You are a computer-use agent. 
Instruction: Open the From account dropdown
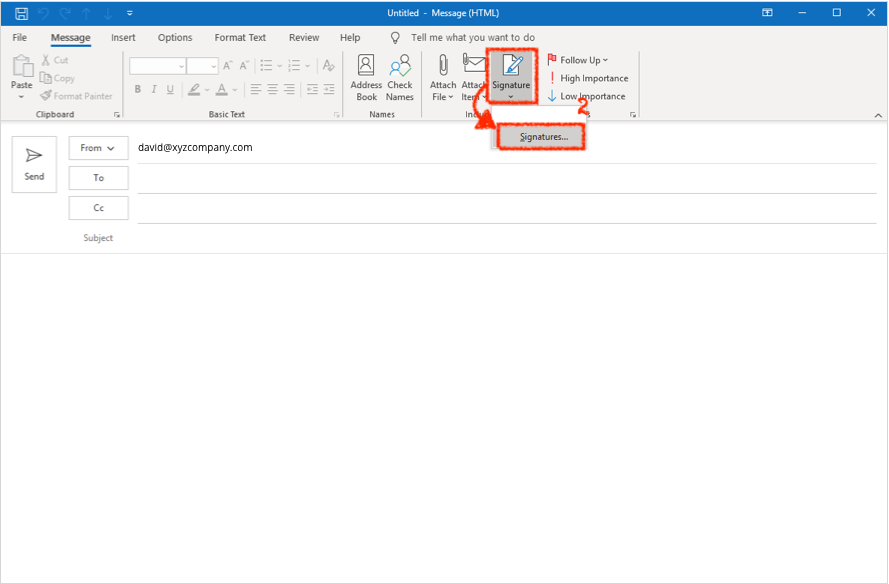(x=98, y=148)
